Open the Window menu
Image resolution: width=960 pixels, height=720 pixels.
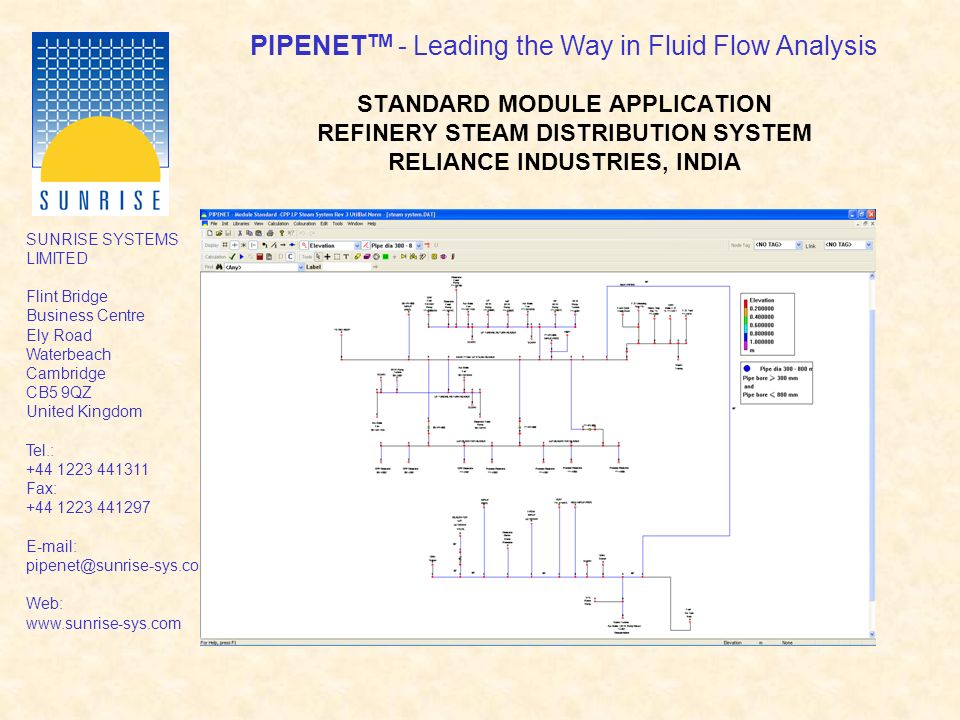coord(355,223)
